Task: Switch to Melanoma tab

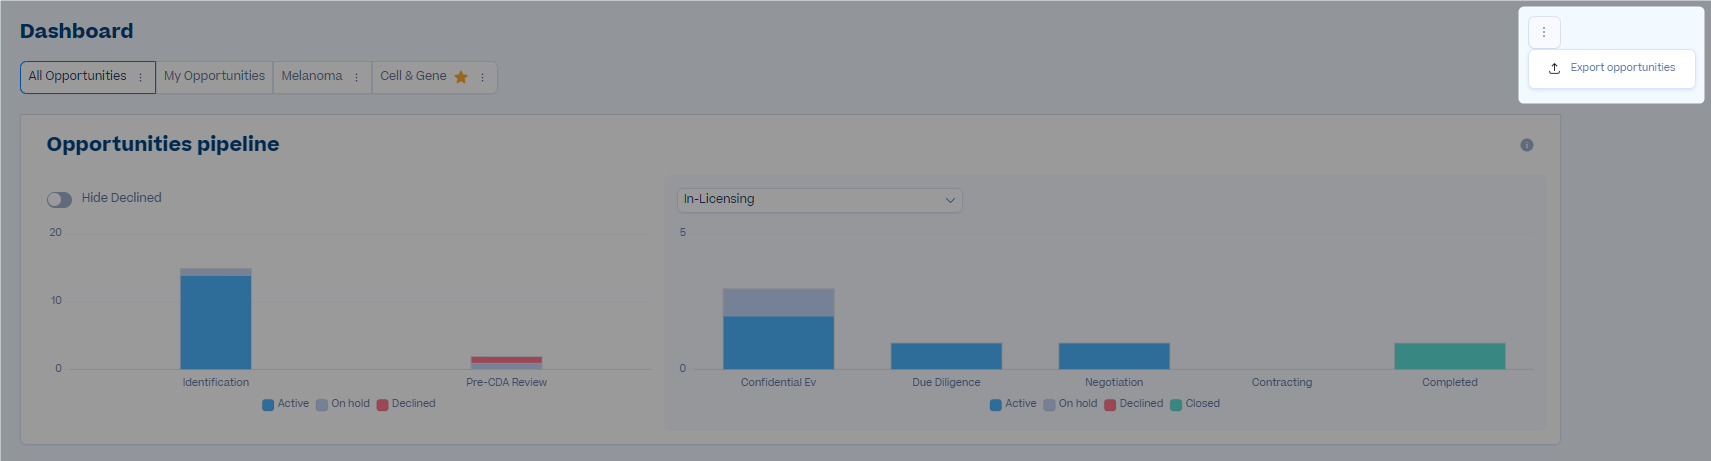Action: [x=311, y=76]
